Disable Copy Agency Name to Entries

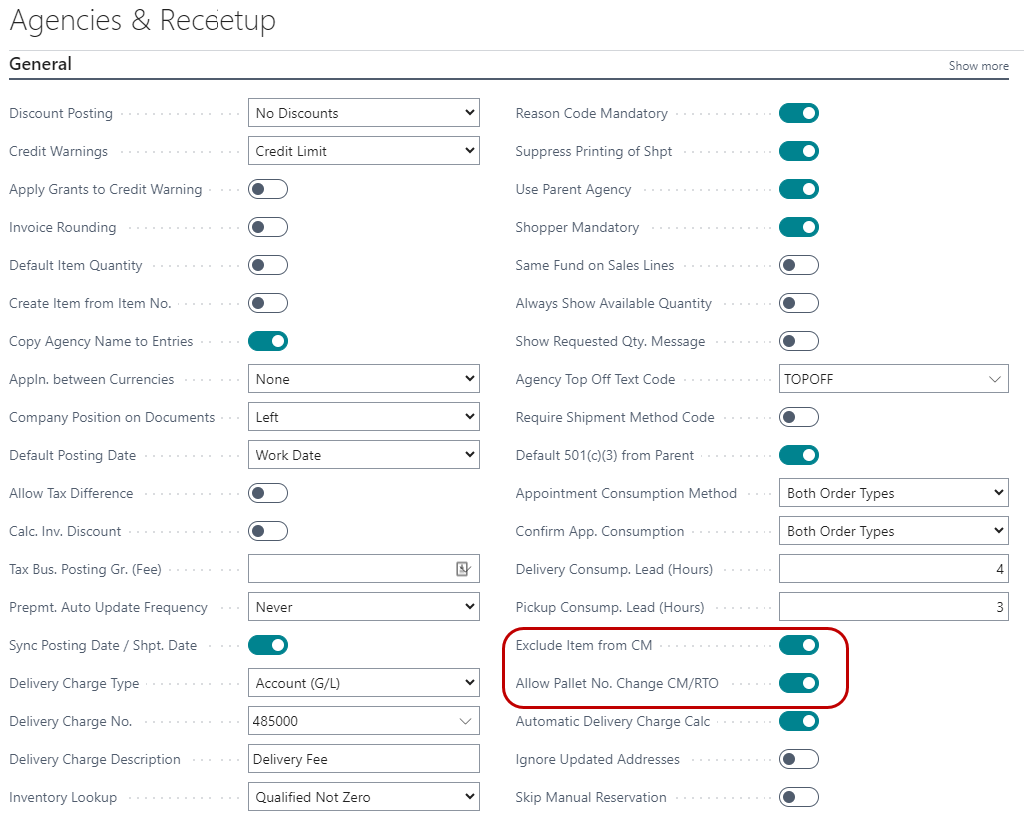pyautogui.click(x=268, y=341)
